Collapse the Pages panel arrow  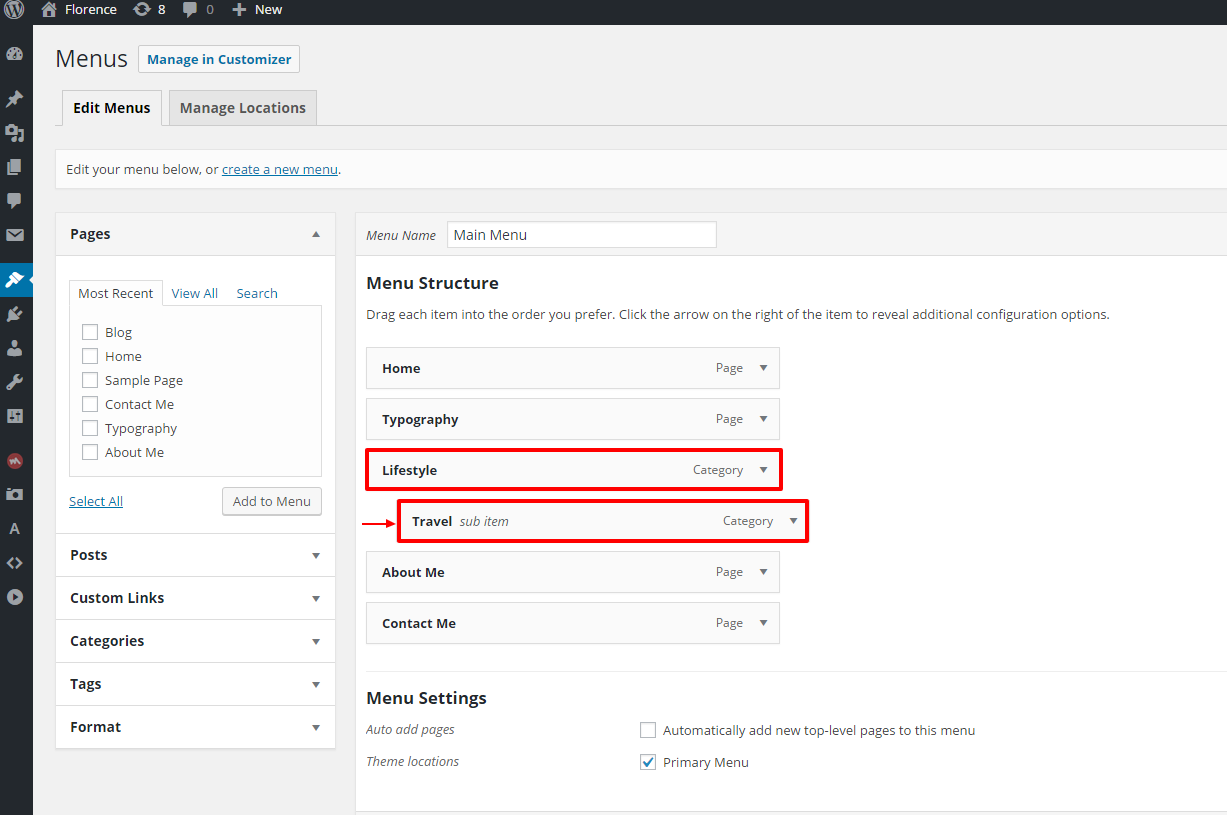pos(316,234)
